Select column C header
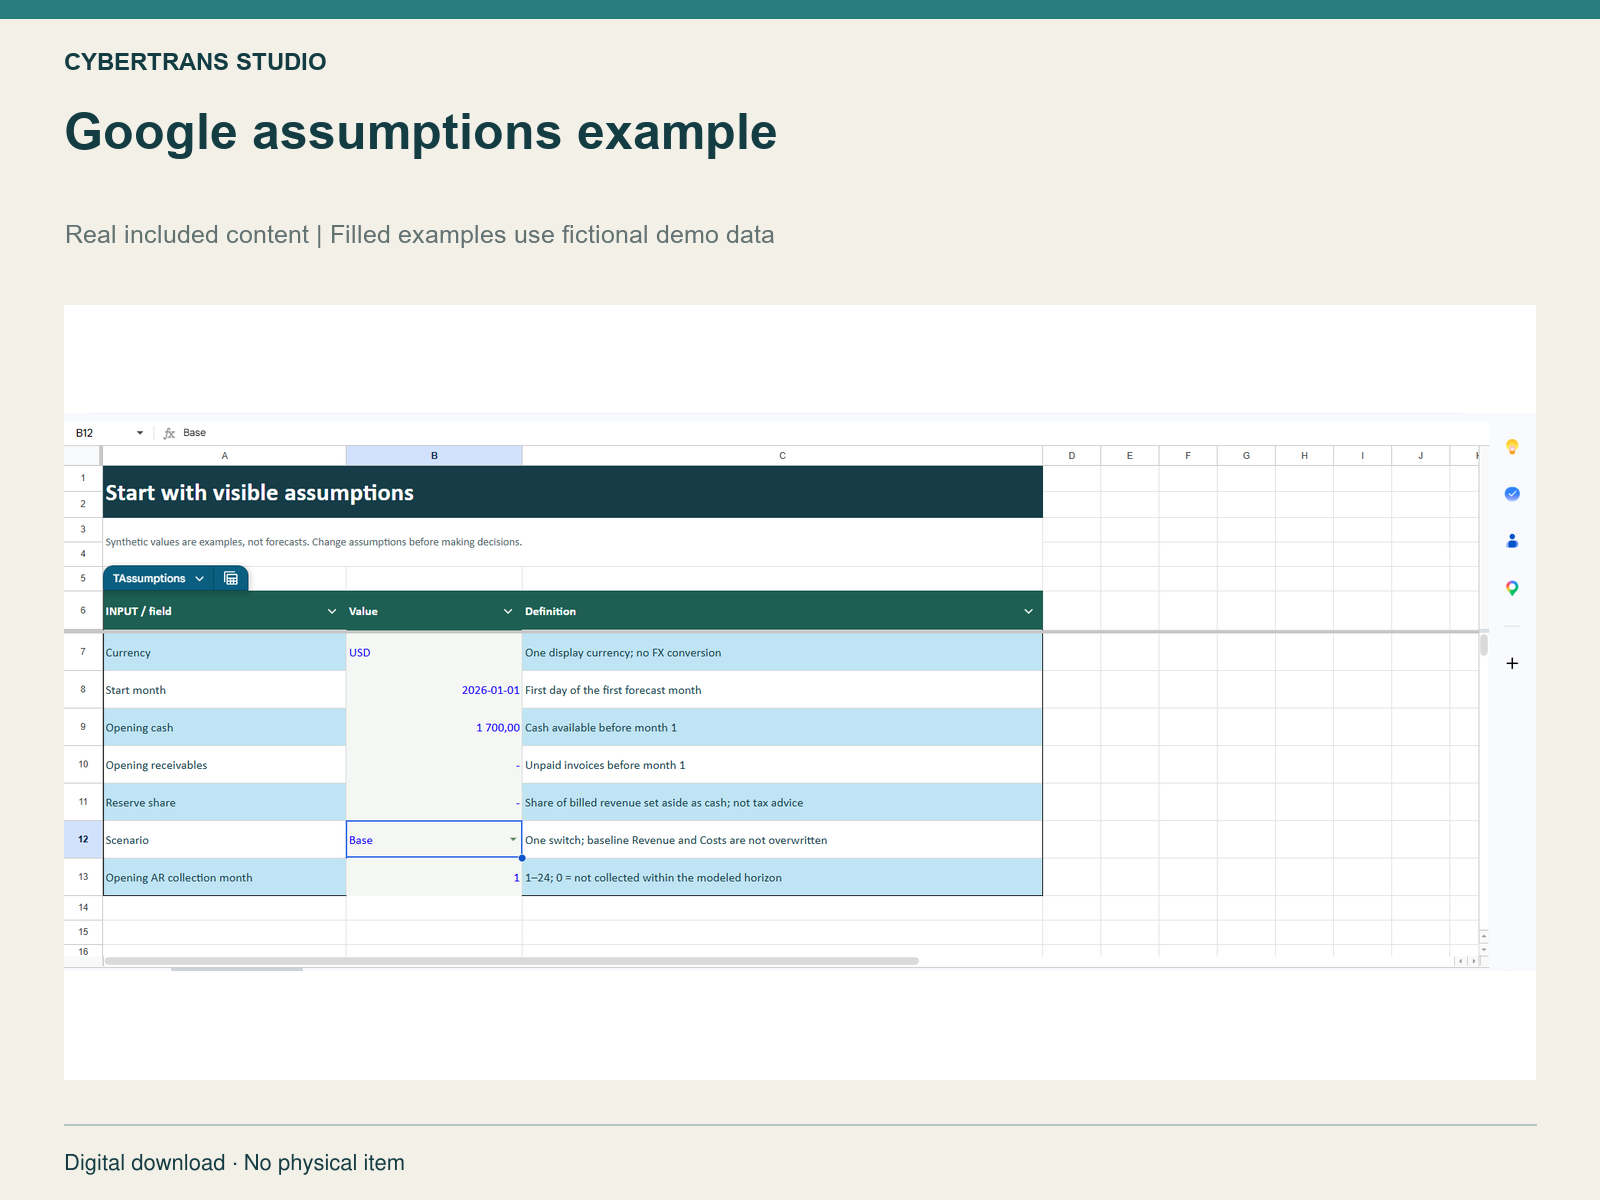1600x1200 pixels. click(782, 455)
